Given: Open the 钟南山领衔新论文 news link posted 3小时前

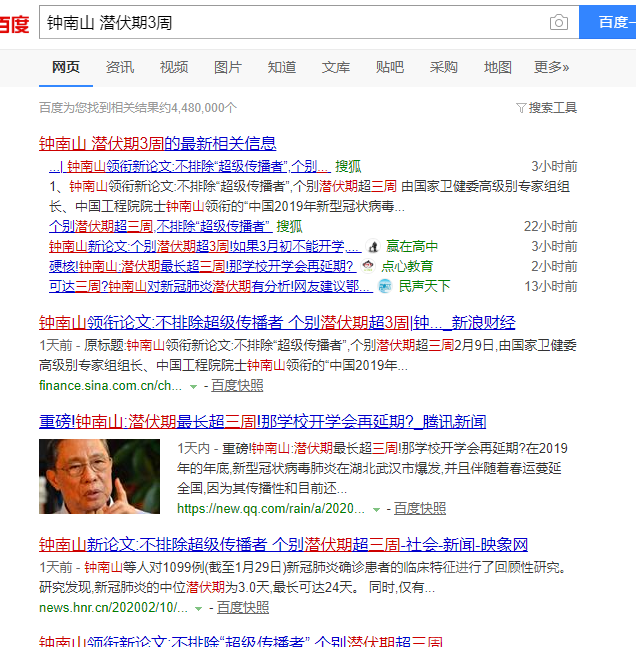Looking at the screenshot, I should (189, 167).
